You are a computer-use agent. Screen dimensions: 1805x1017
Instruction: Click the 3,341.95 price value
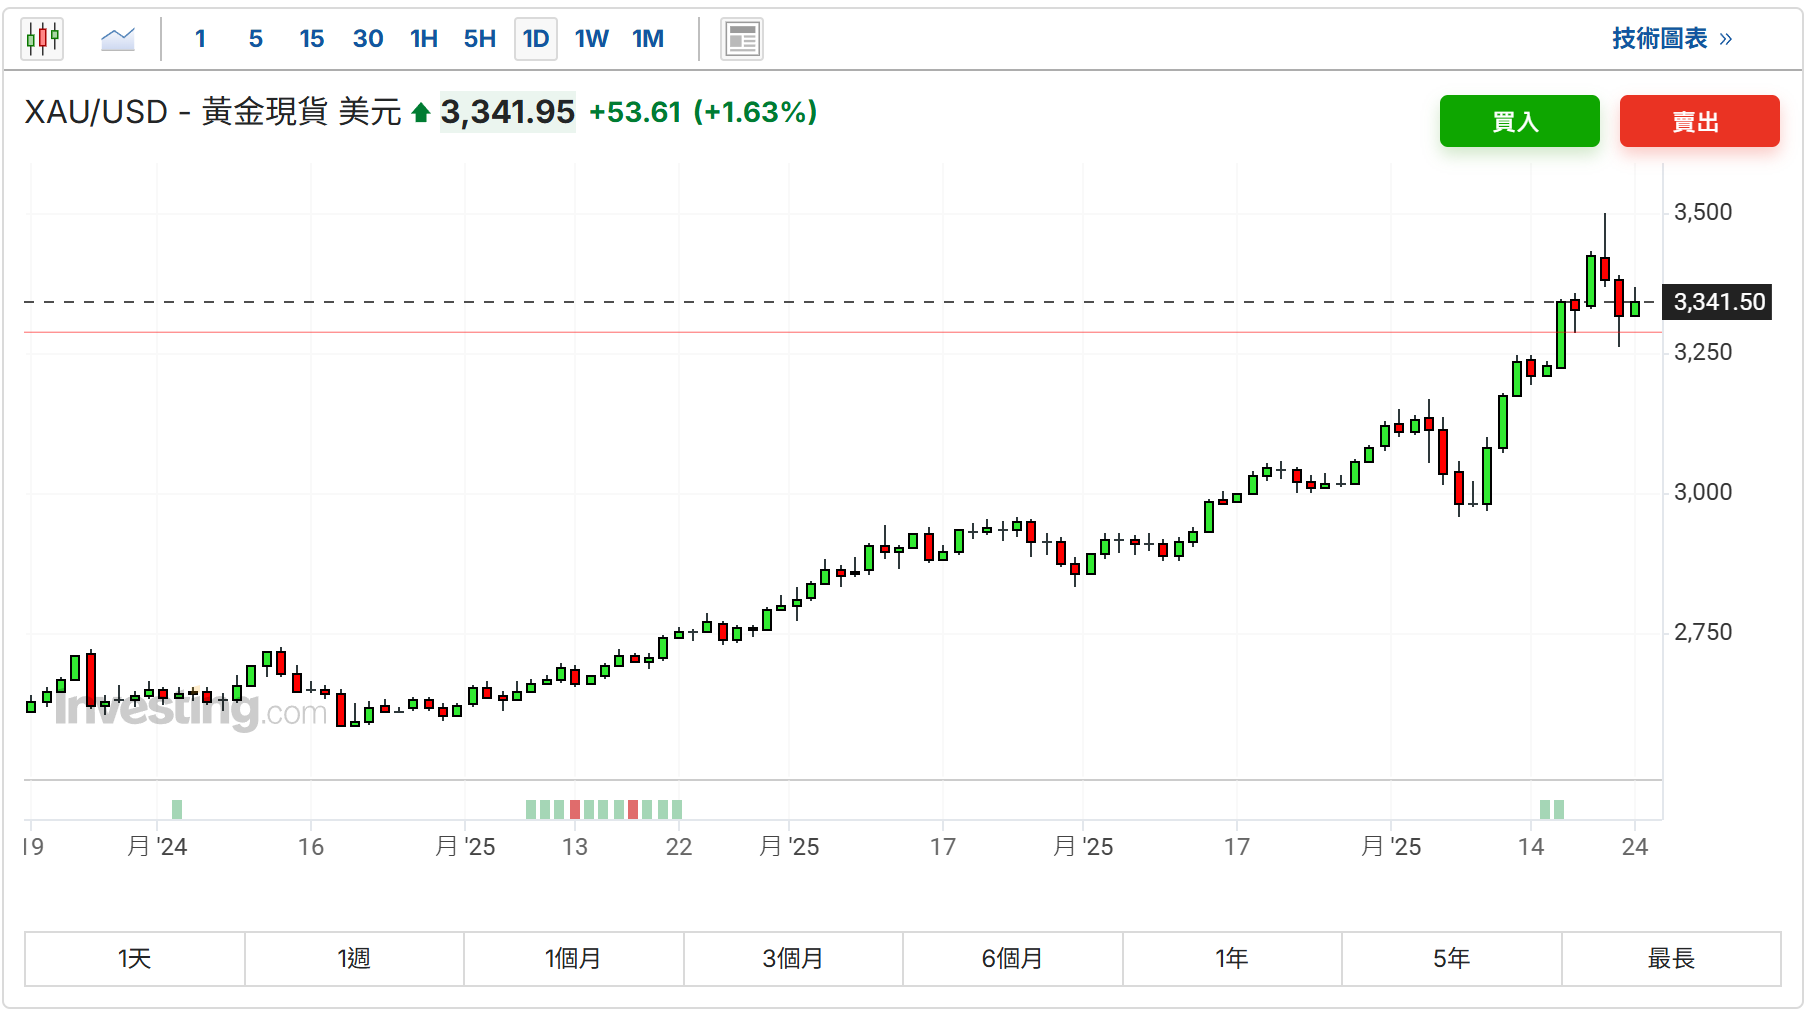click(508, 112)
